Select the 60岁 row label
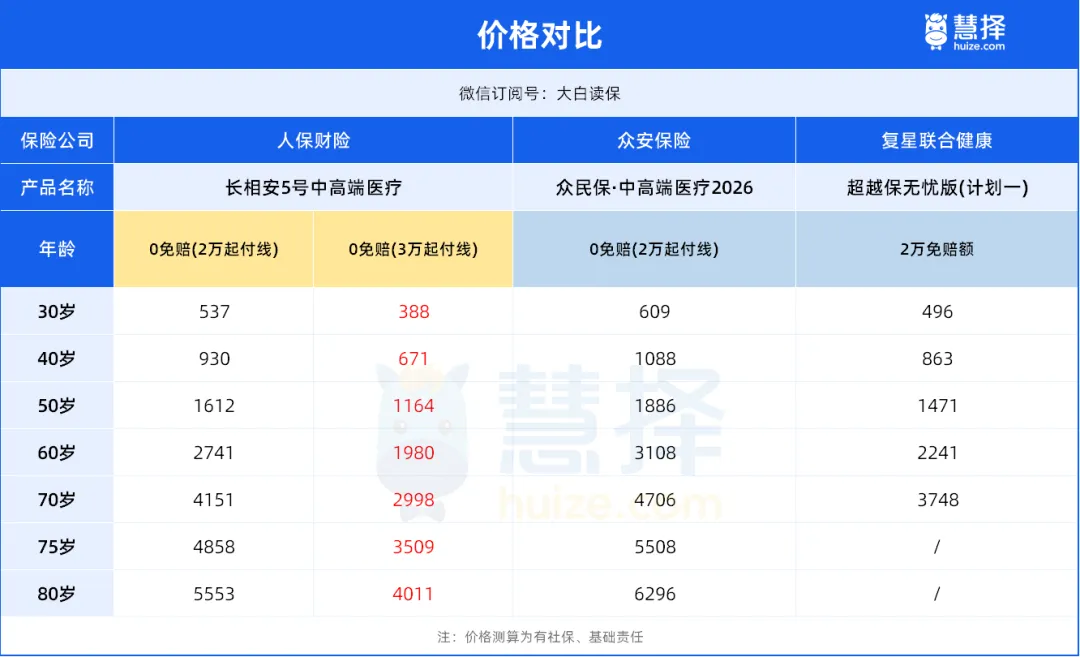The image size is (1080, 657). click(x=57, y=452)
